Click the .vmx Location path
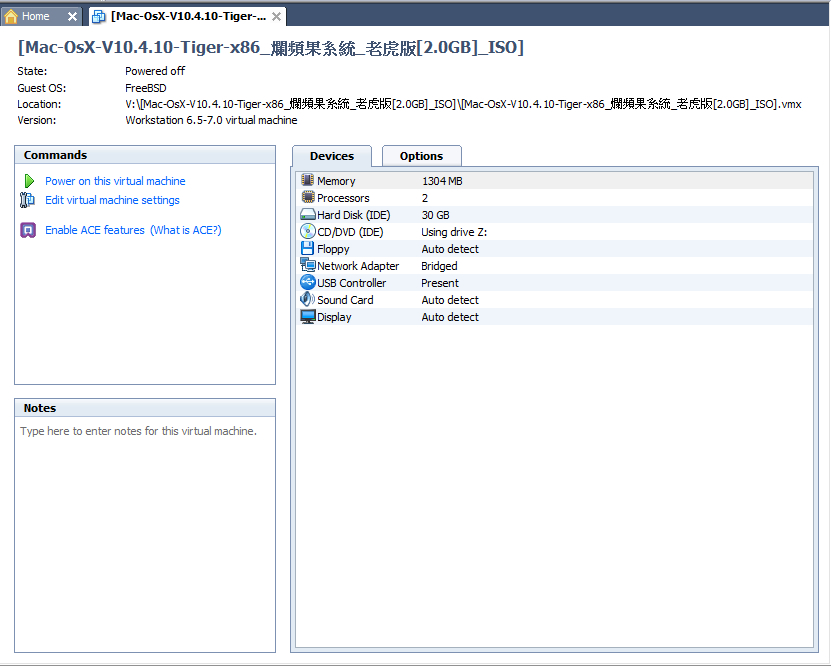 coord(463,104)
